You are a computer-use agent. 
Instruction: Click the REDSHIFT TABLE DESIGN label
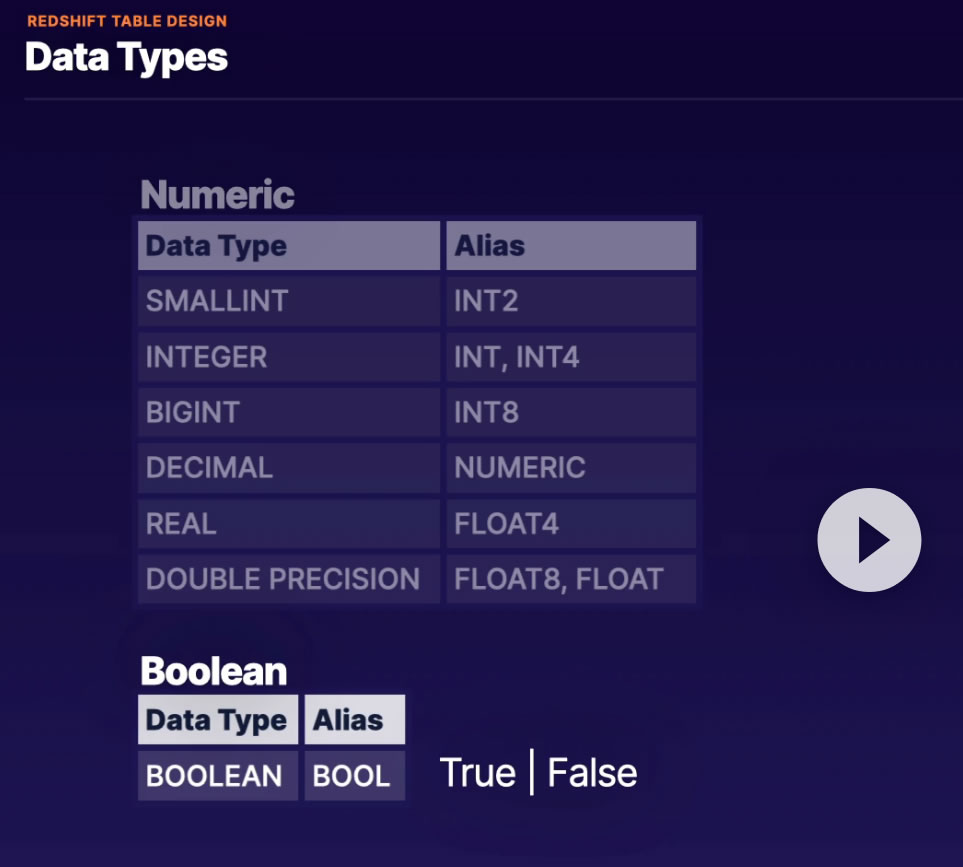click(x=127, y=21)
